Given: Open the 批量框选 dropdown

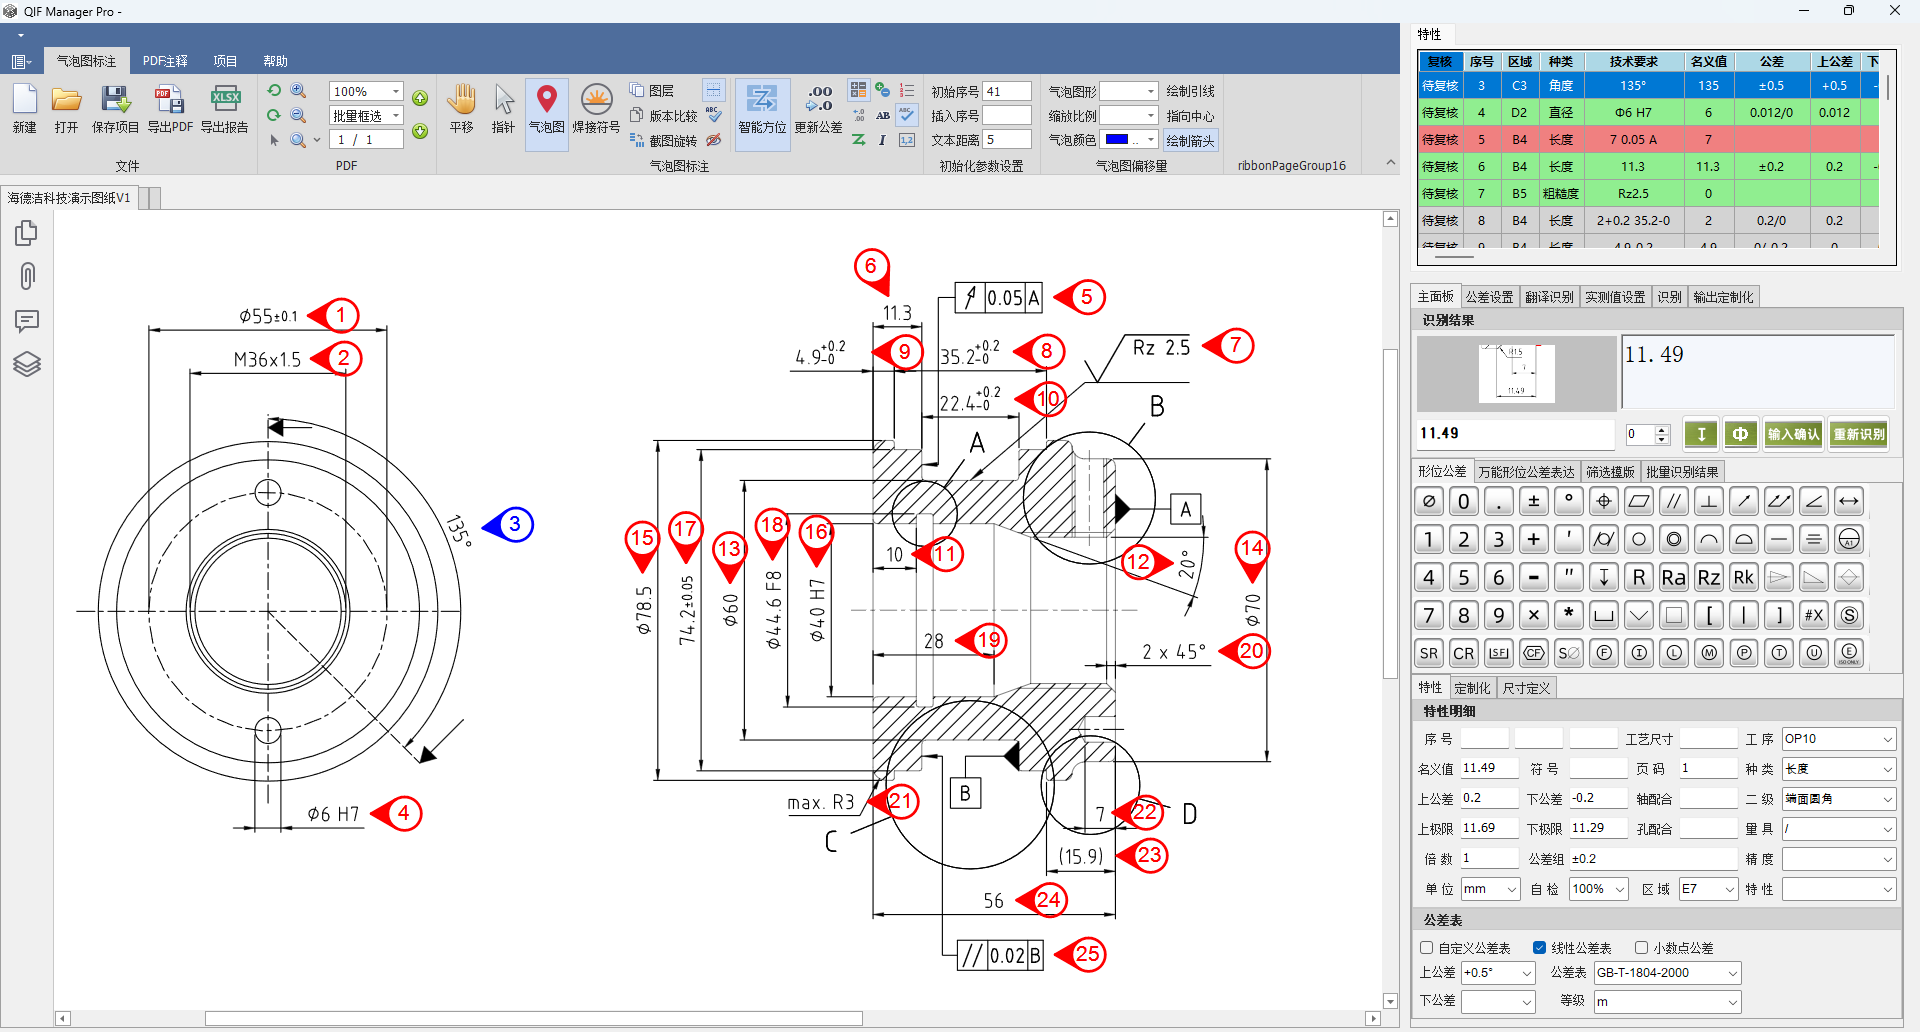Looking at the screenshot, I should coord(396,116).
